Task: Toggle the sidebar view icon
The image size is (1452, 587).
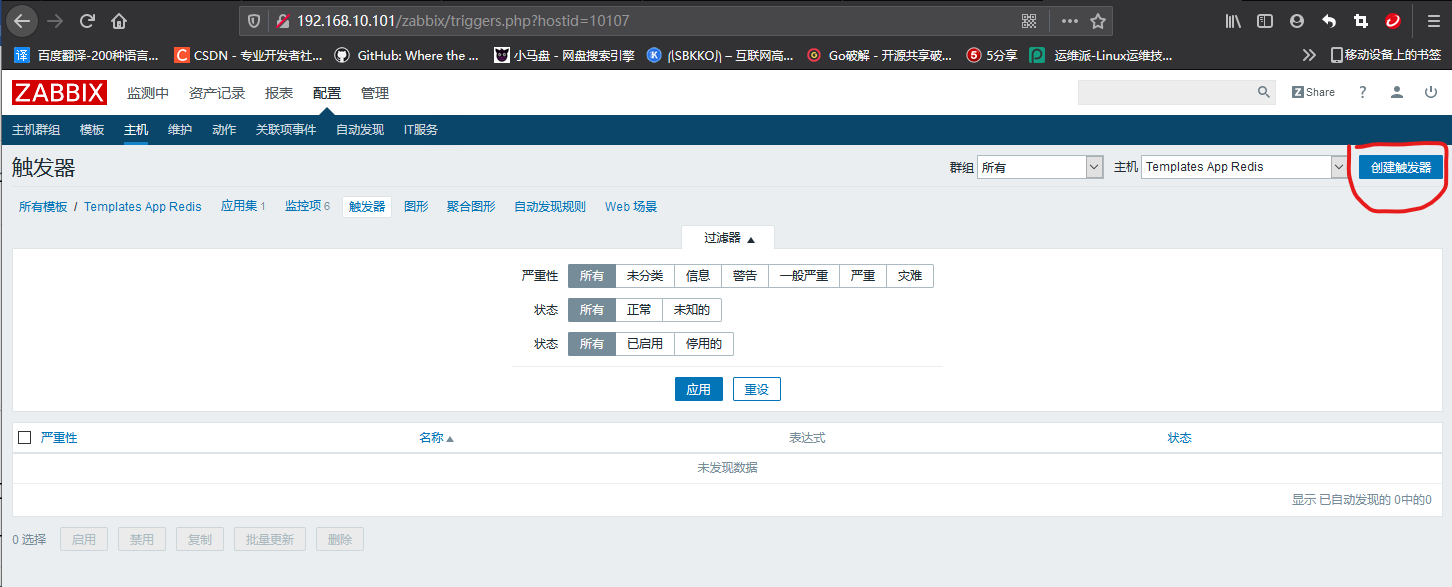Action: tap(1265, 20)
